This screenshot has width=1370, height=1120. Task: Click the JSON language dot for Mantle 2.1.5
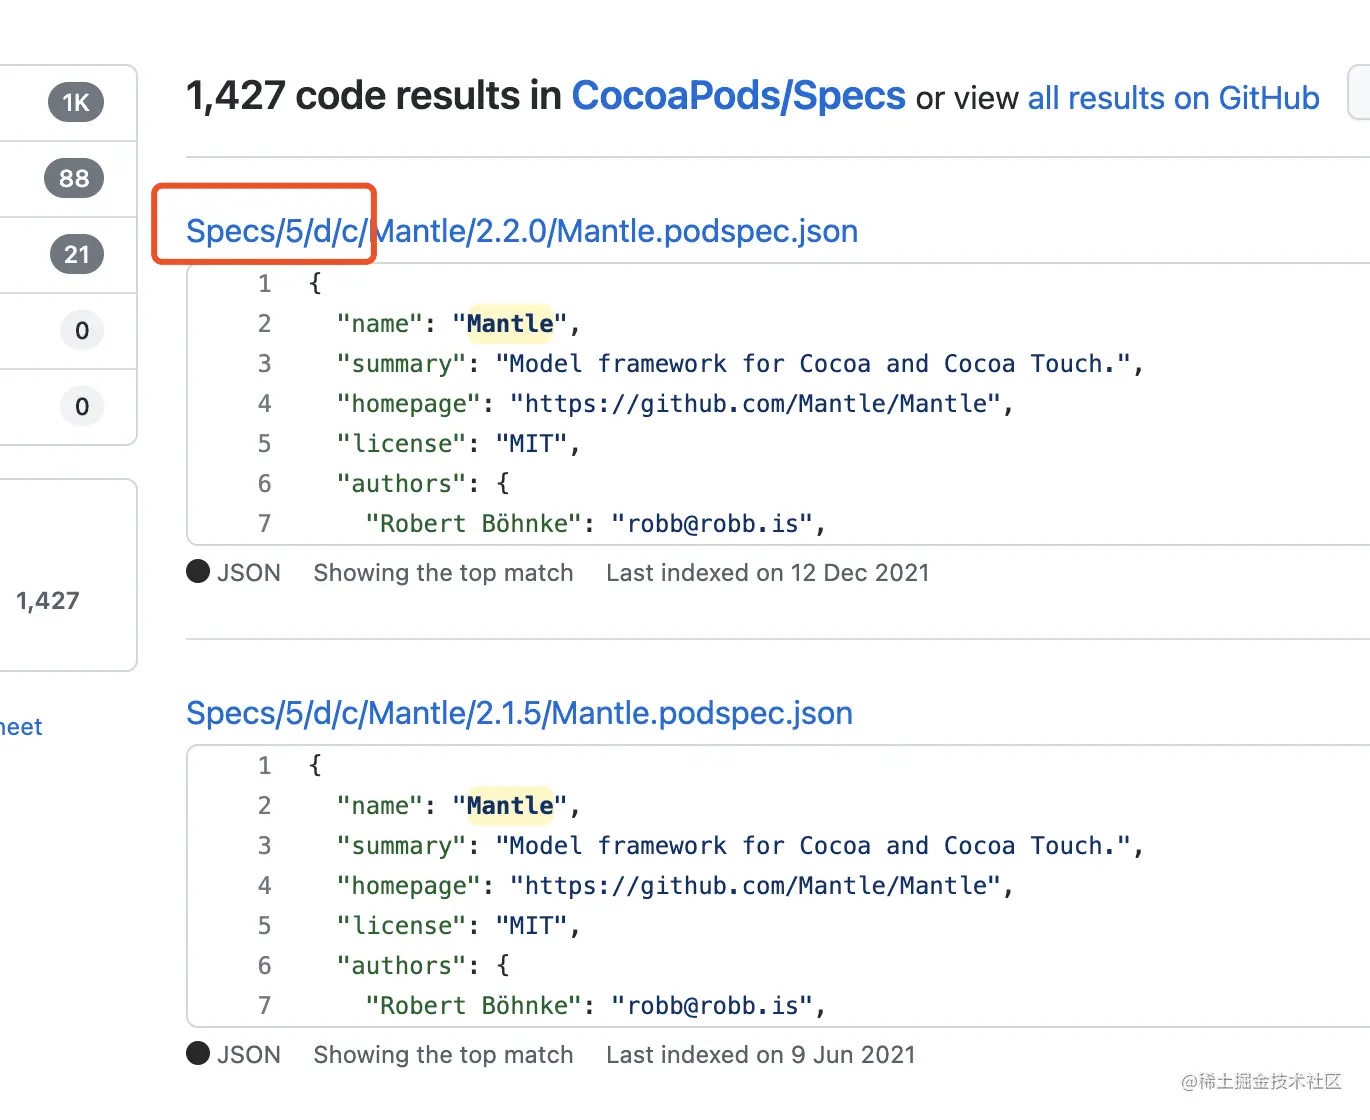[198, 1053]
